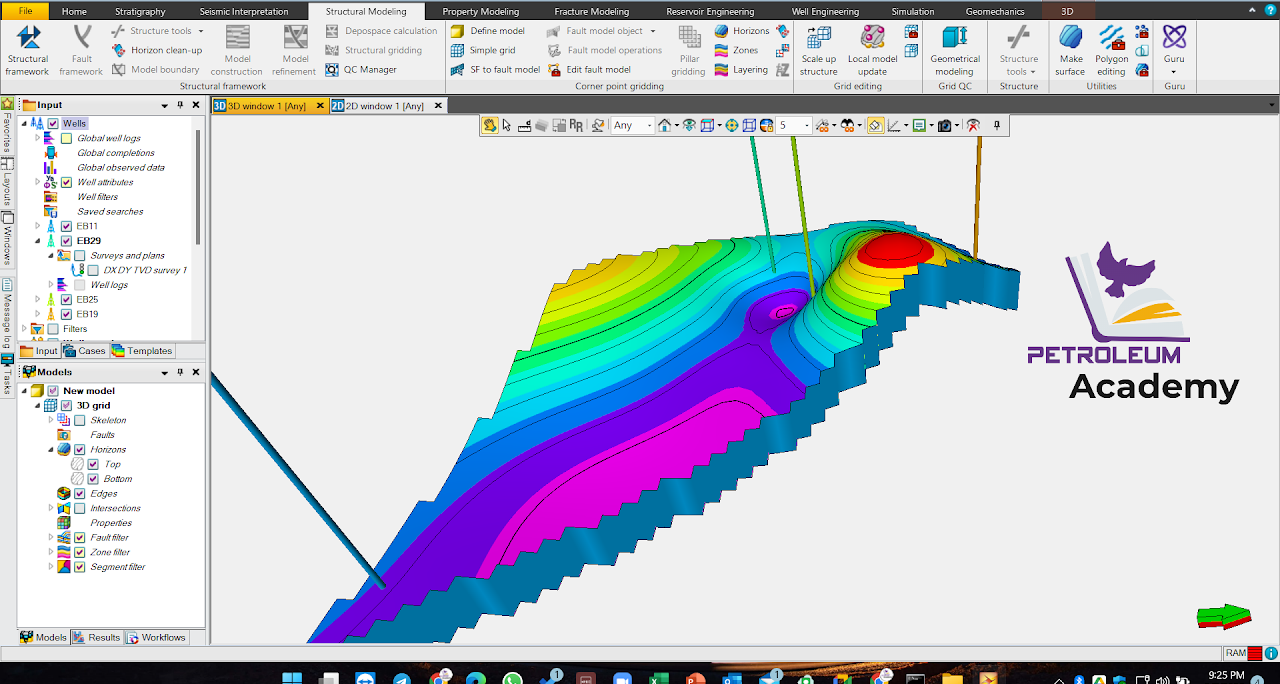Pin the 3D window toolbar
Screen dimensions: 1280x684
point(996,125)
